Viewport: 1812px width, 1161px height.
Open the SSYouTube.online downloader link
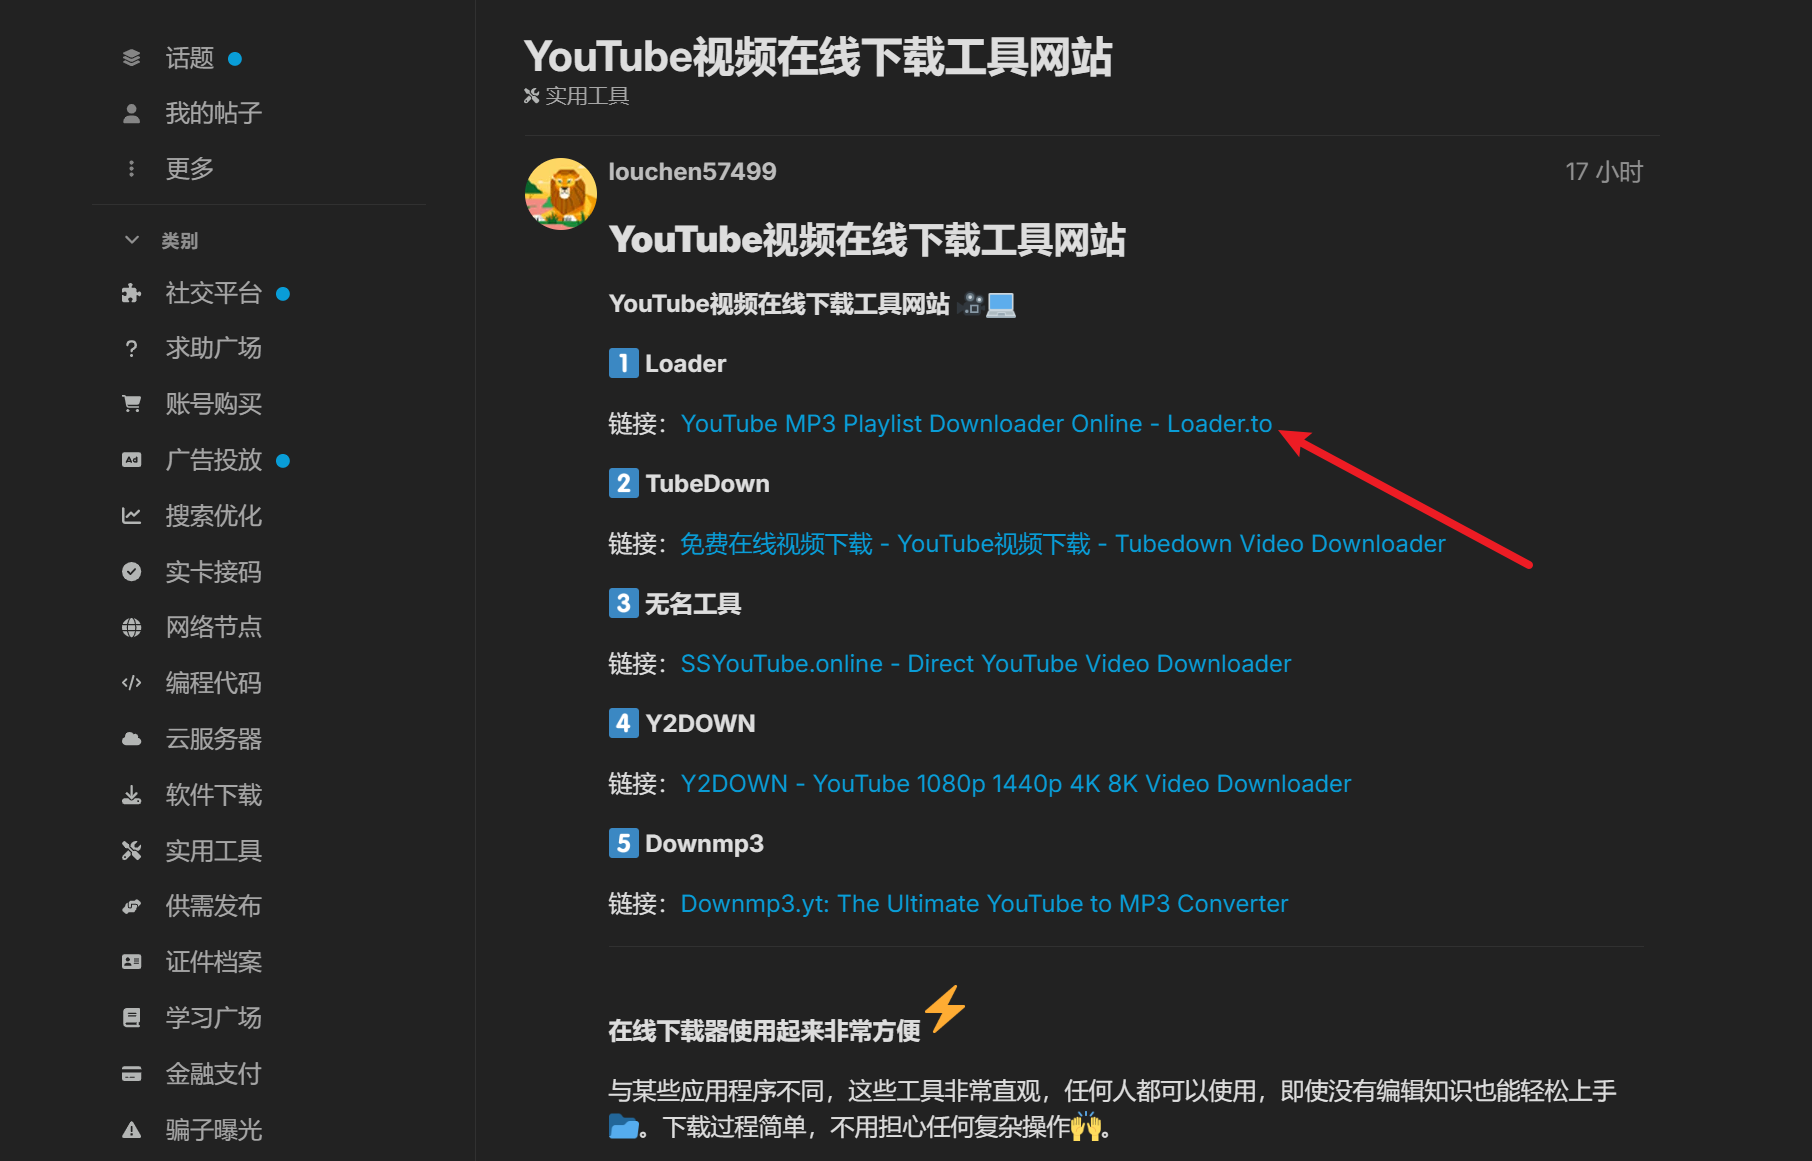point(986,664)
